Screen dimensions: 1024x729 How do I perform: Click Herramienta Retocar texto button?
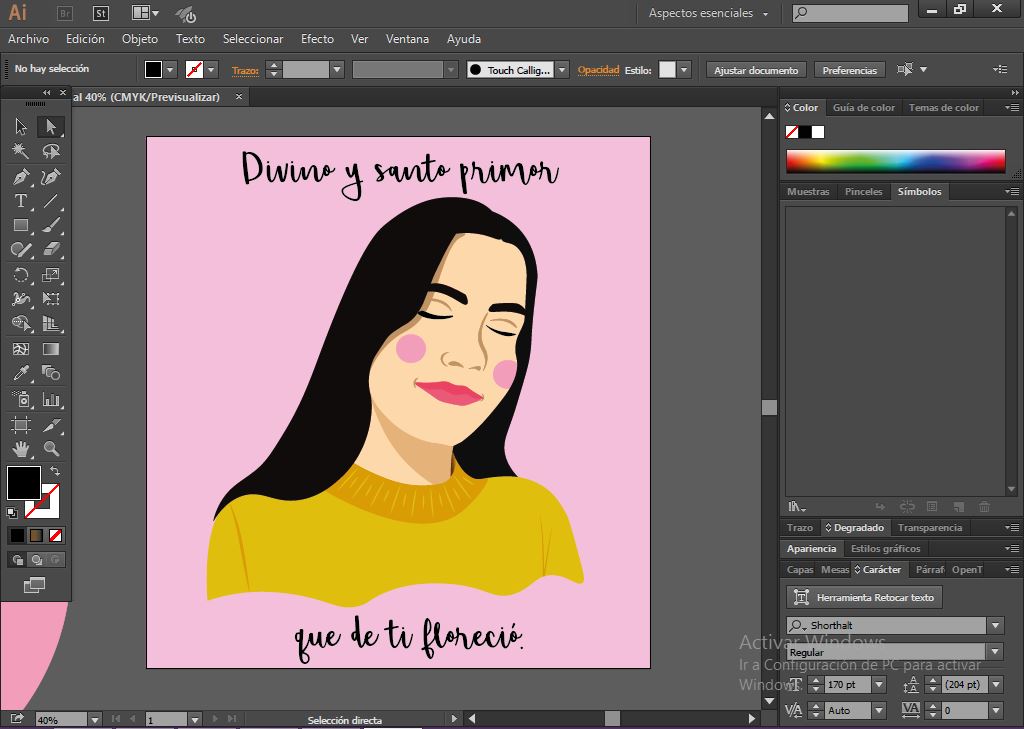(864, 597)
